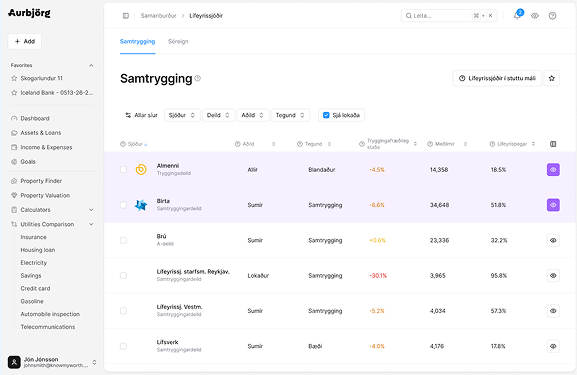Toggle Sjá lokaða checkbox
The image size is (577, 375).
tap(326, 115)
